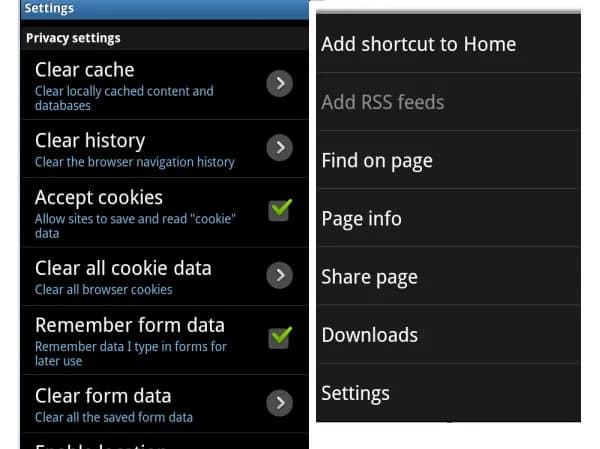
Task: Open Page info from the menu
Action: (x=361, y=218)
